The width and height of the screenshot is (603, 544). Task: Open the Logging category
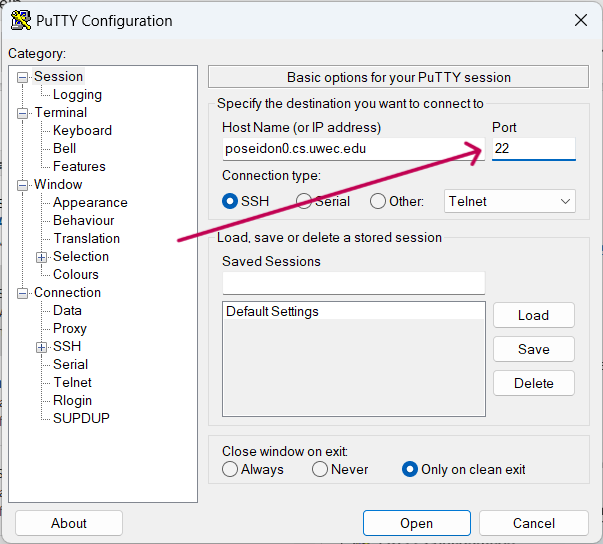77,95
